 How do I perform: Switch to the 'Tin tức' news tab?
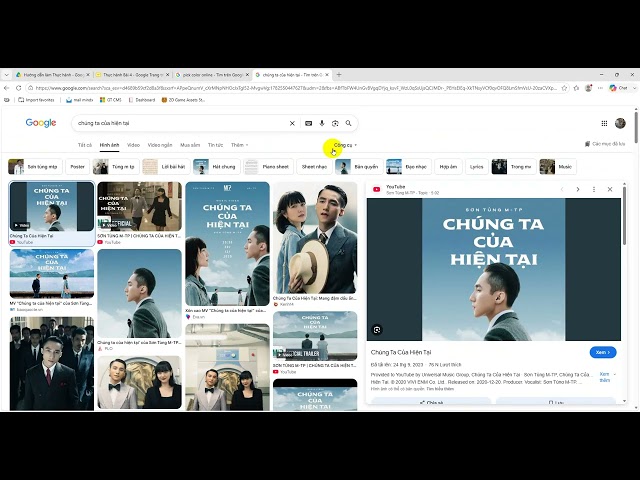[x=216, y=145]
